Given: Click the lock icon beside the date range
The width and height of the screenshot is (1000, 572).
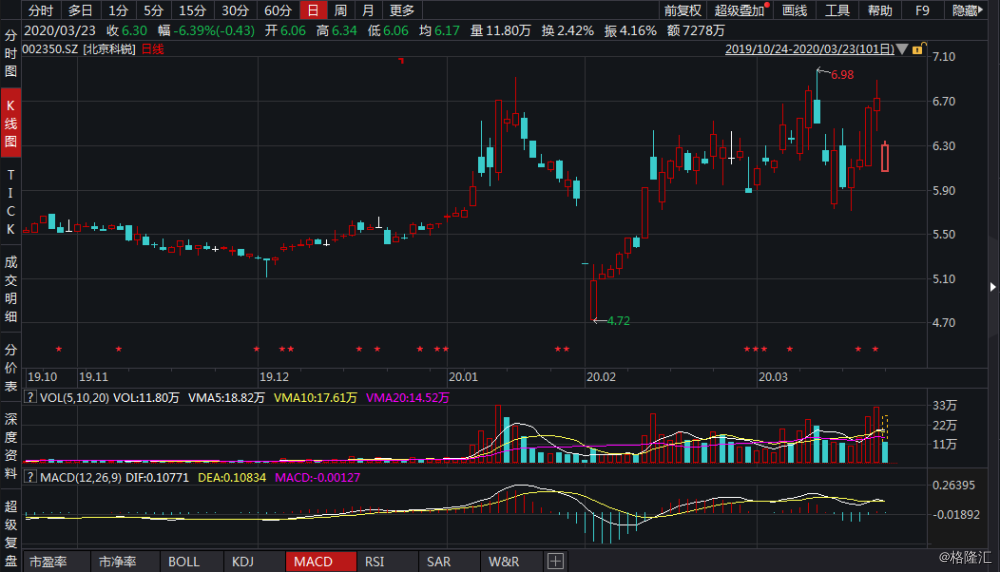Looking at the screenshot, I should (x=917, y=48).
